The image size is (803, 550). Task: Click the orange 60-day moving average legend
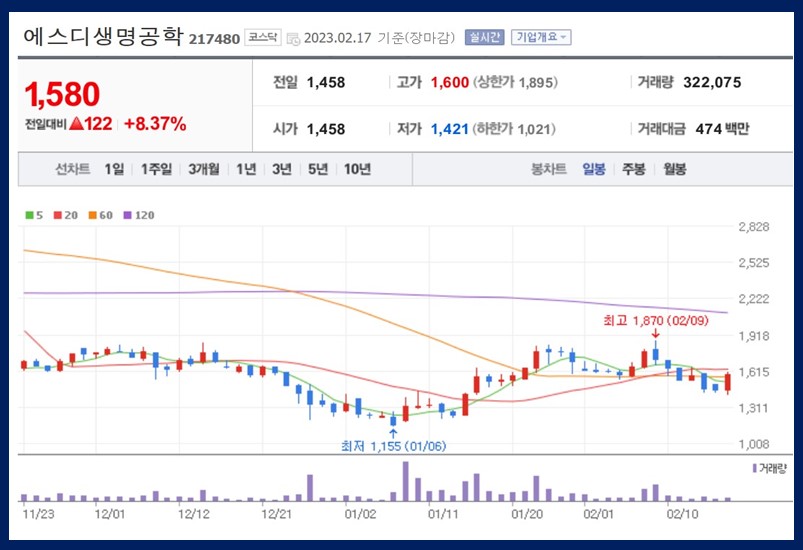point(100,215)
